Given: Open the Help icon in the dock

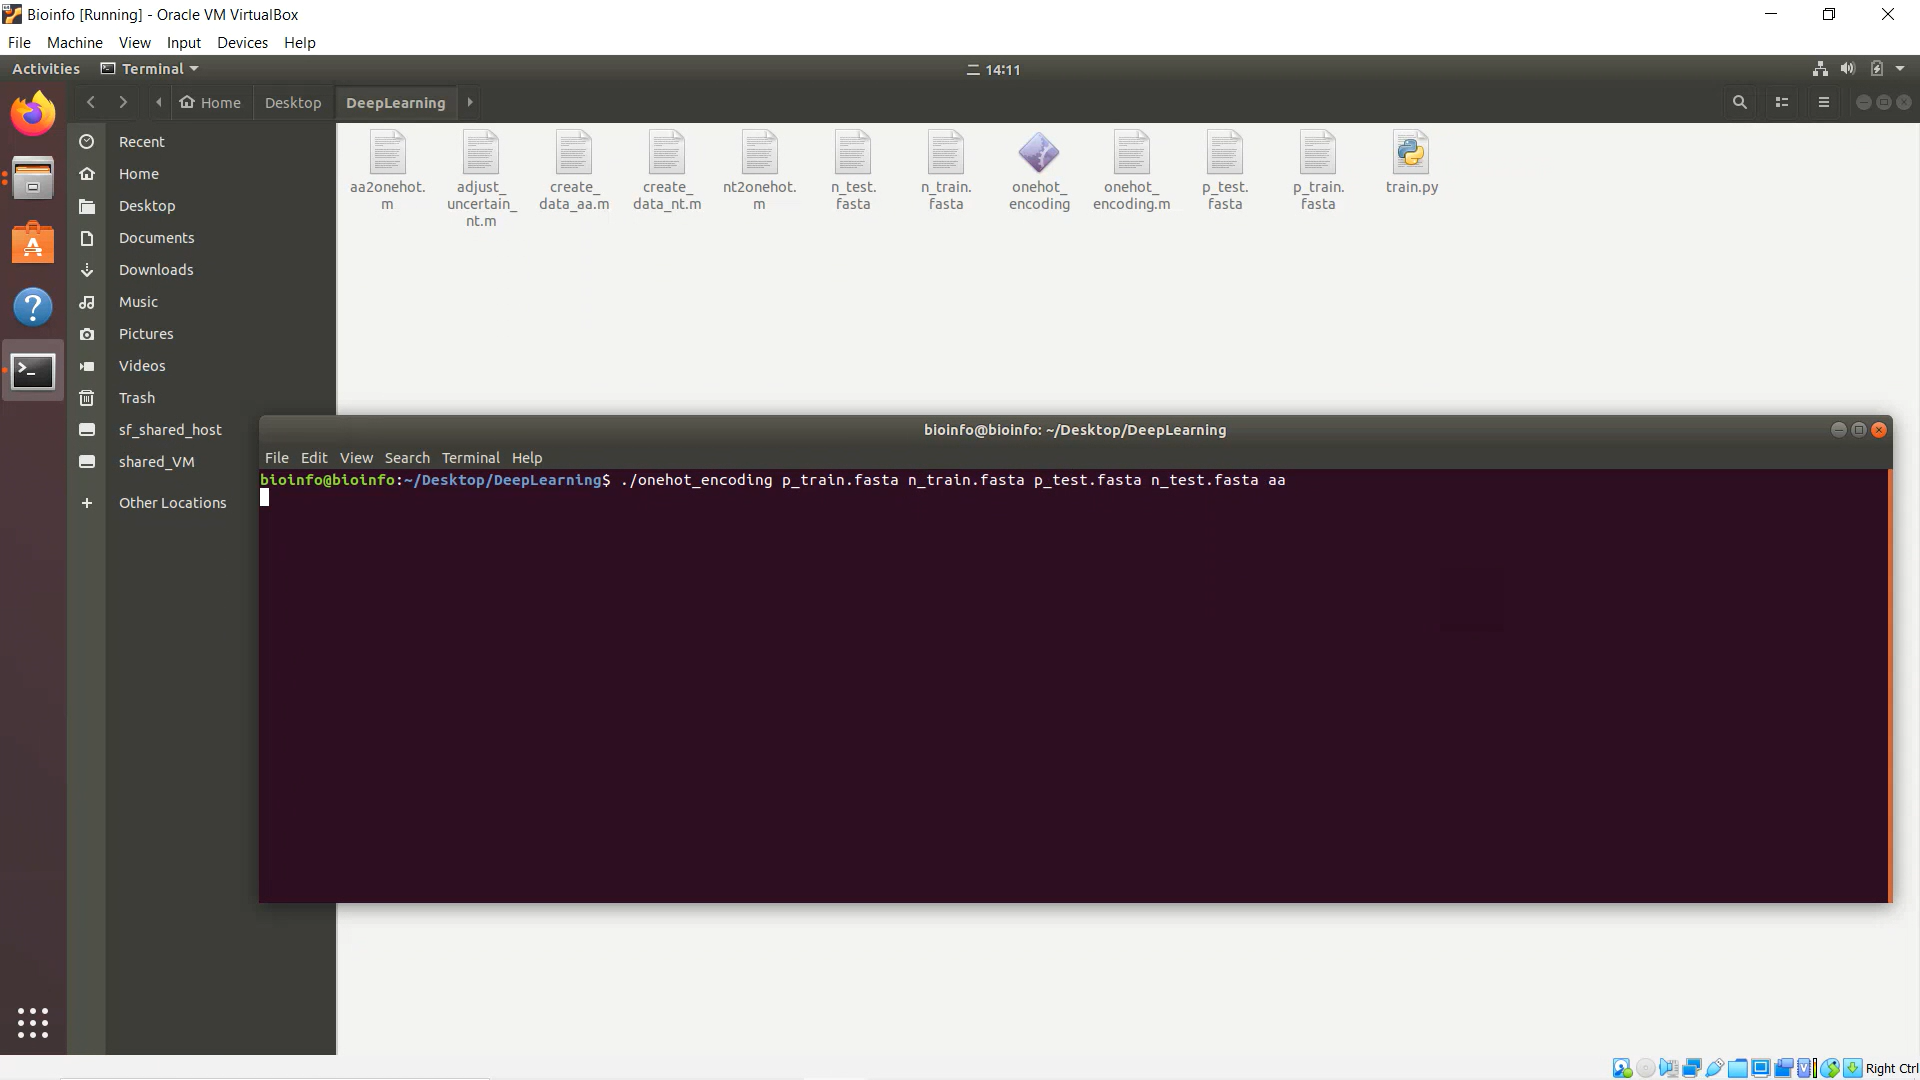Looking at the screenshot, I should click(x=33, y=307).
